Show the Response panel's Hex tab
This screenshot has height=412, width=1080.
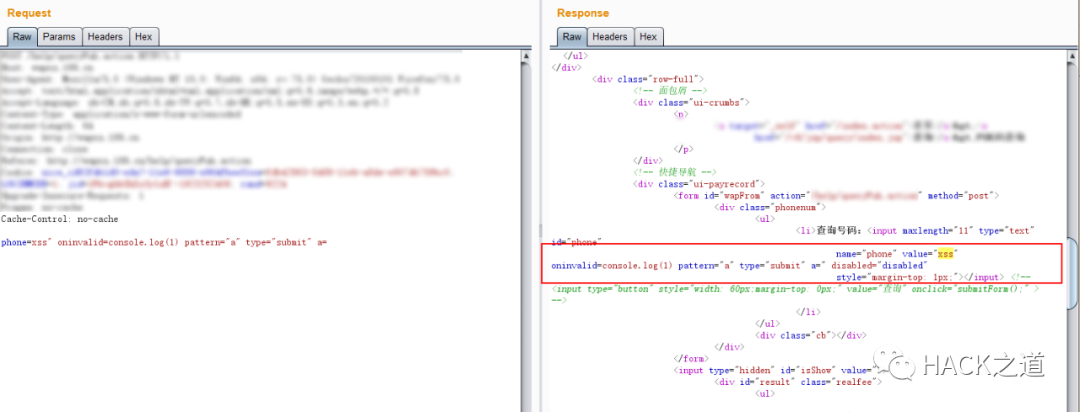click(x=648, y=37)
